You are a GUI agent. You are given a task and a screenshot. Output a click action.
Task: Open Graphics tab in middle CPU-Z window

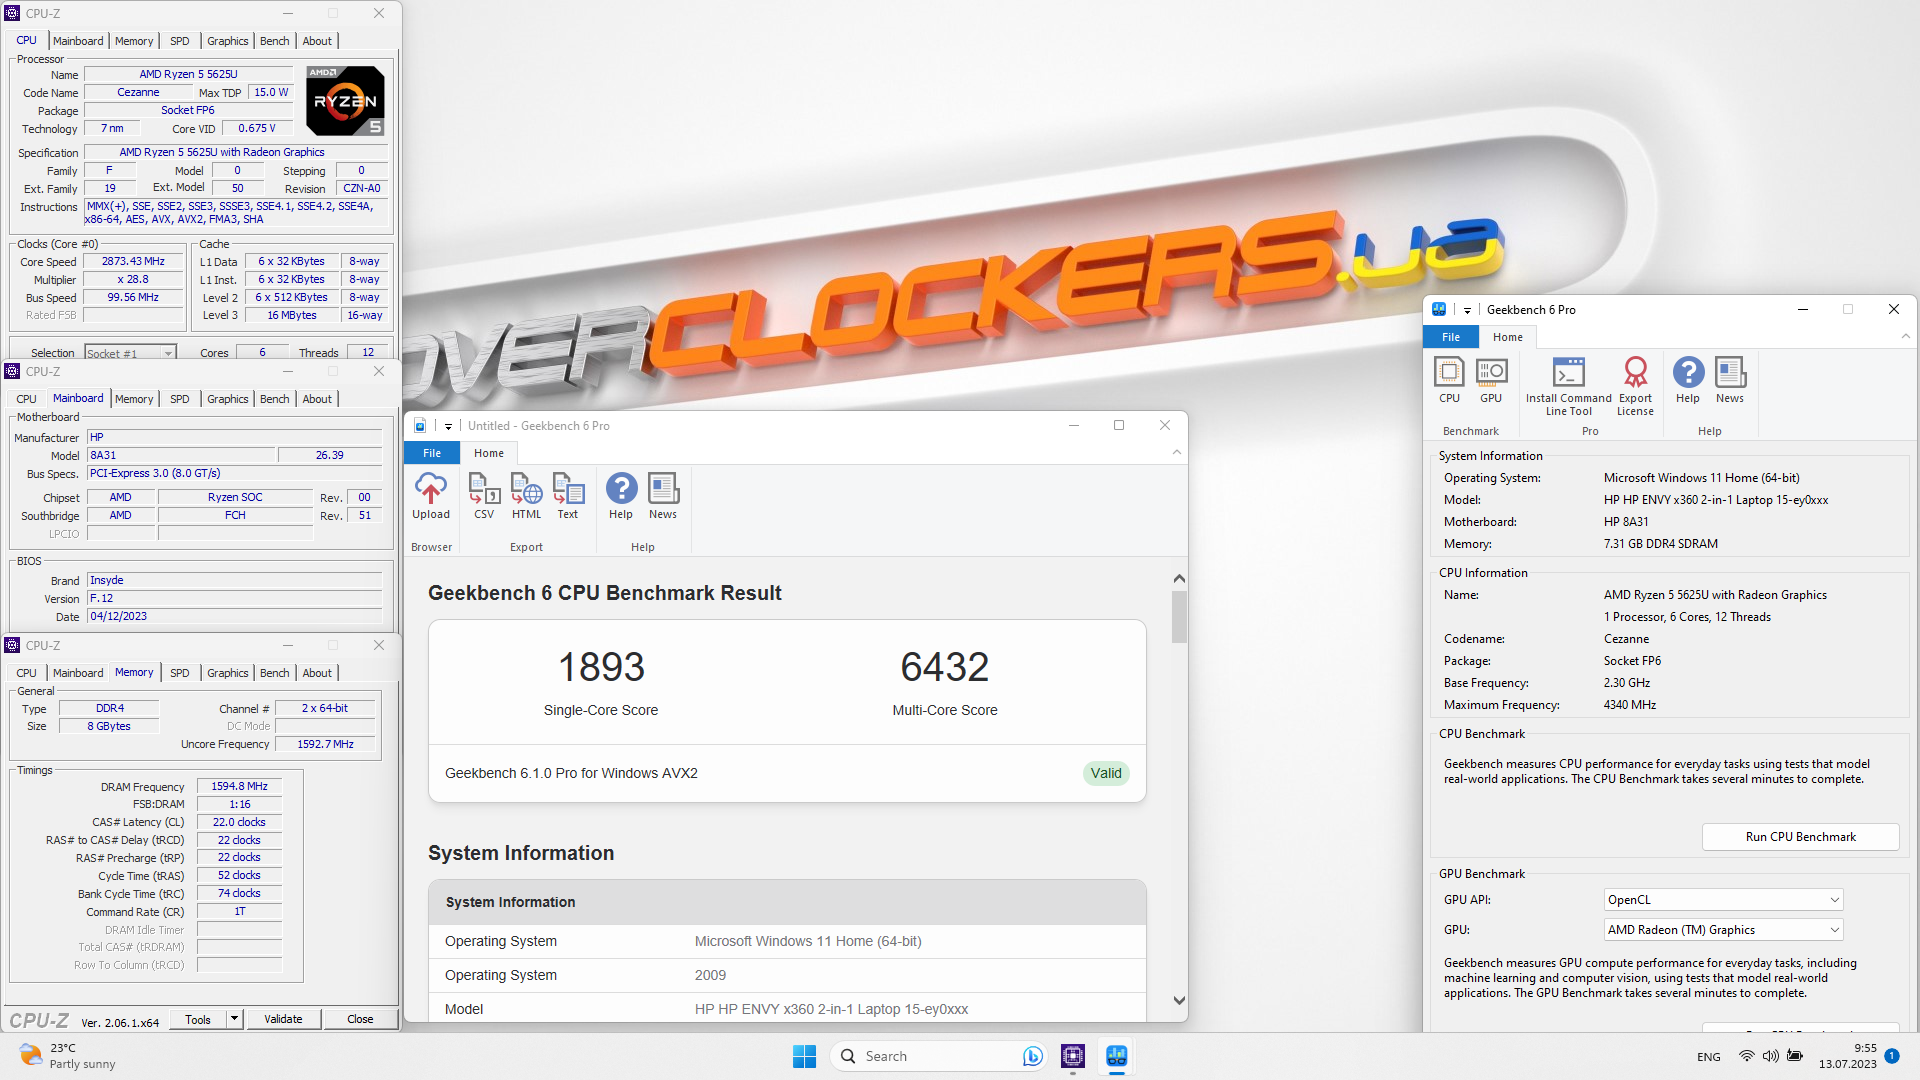[x=228, y=399]
